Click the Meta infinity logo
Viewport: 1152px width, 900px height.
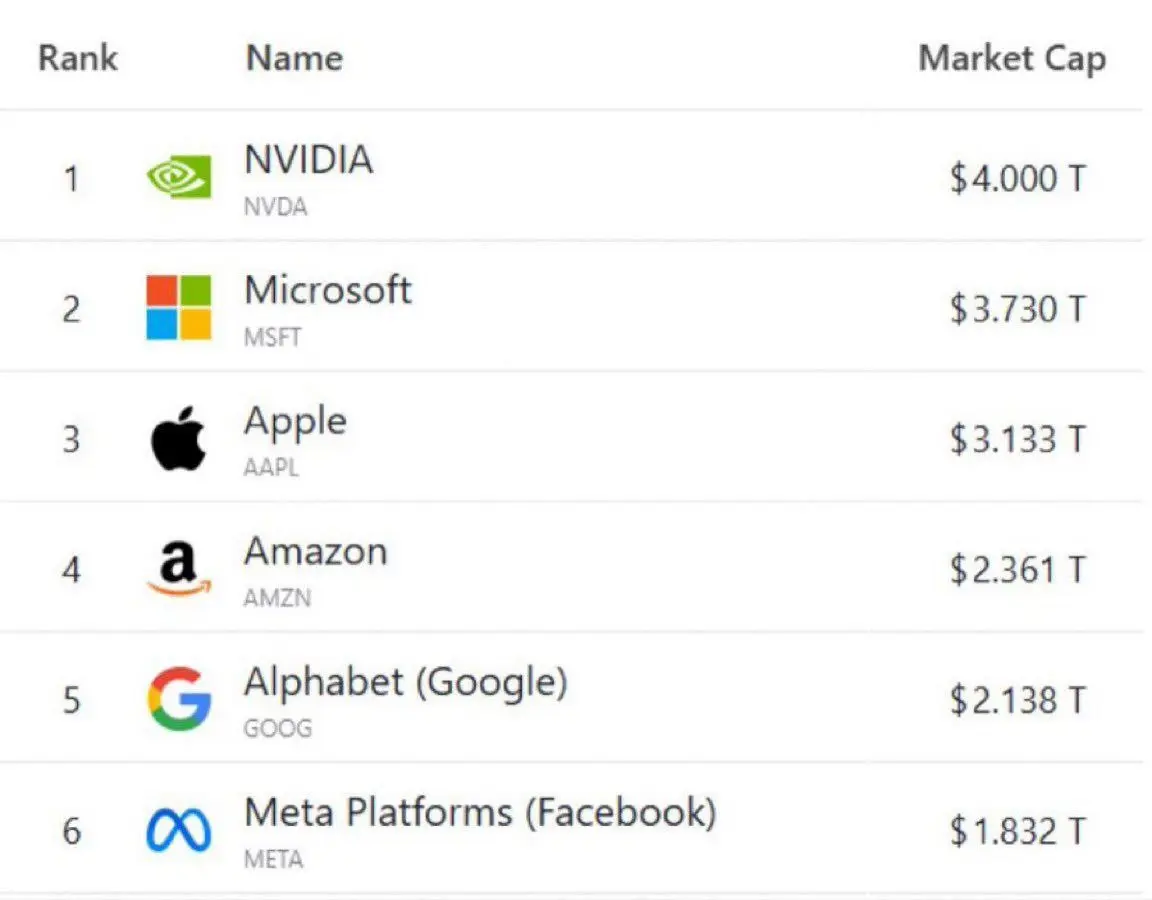179,830
